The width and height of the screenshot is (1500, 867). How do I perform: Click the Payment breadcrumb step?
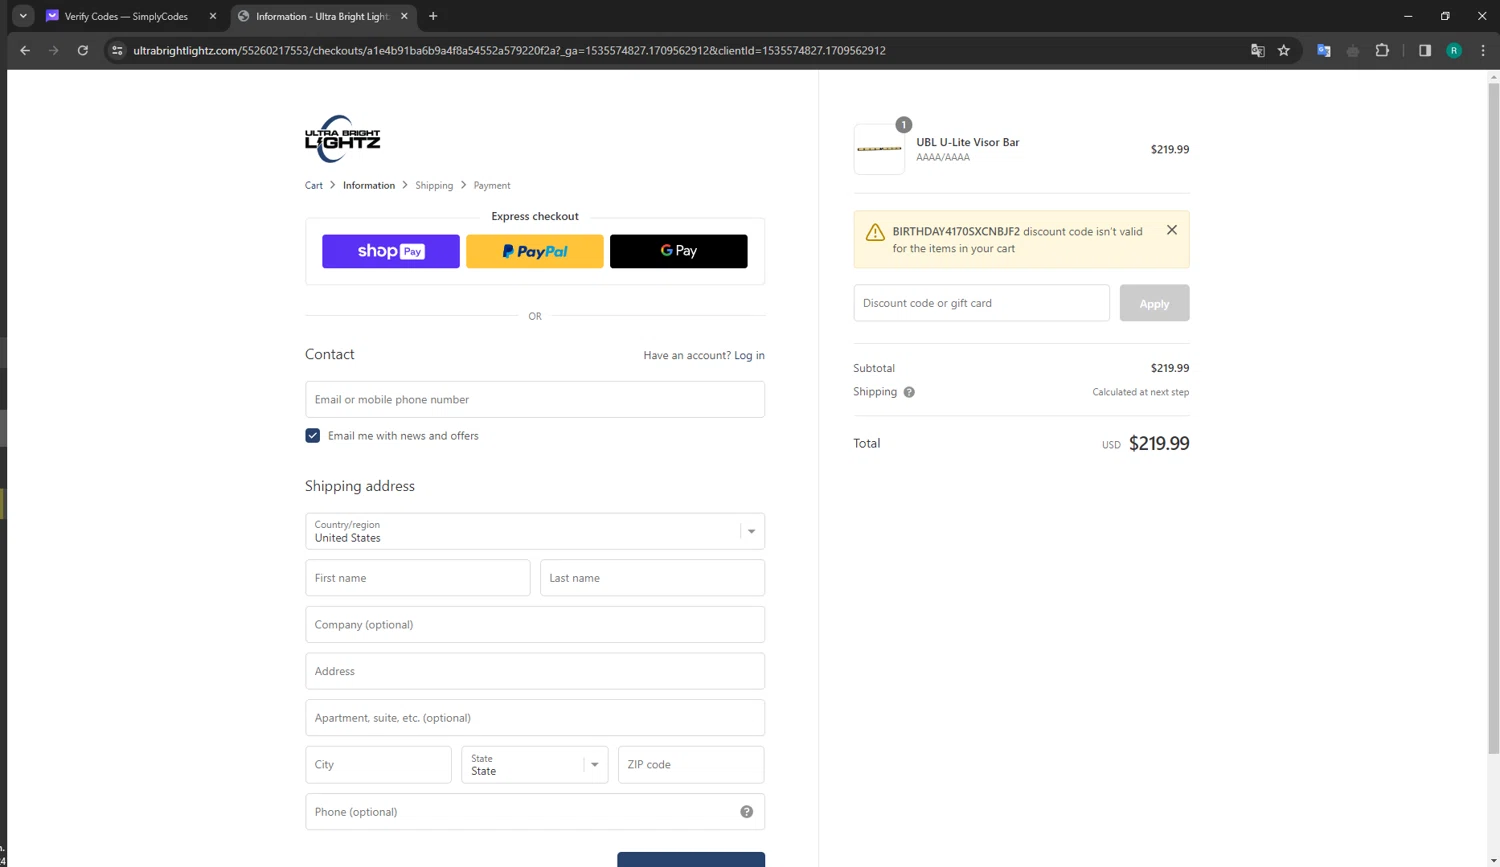coord(492,185)
